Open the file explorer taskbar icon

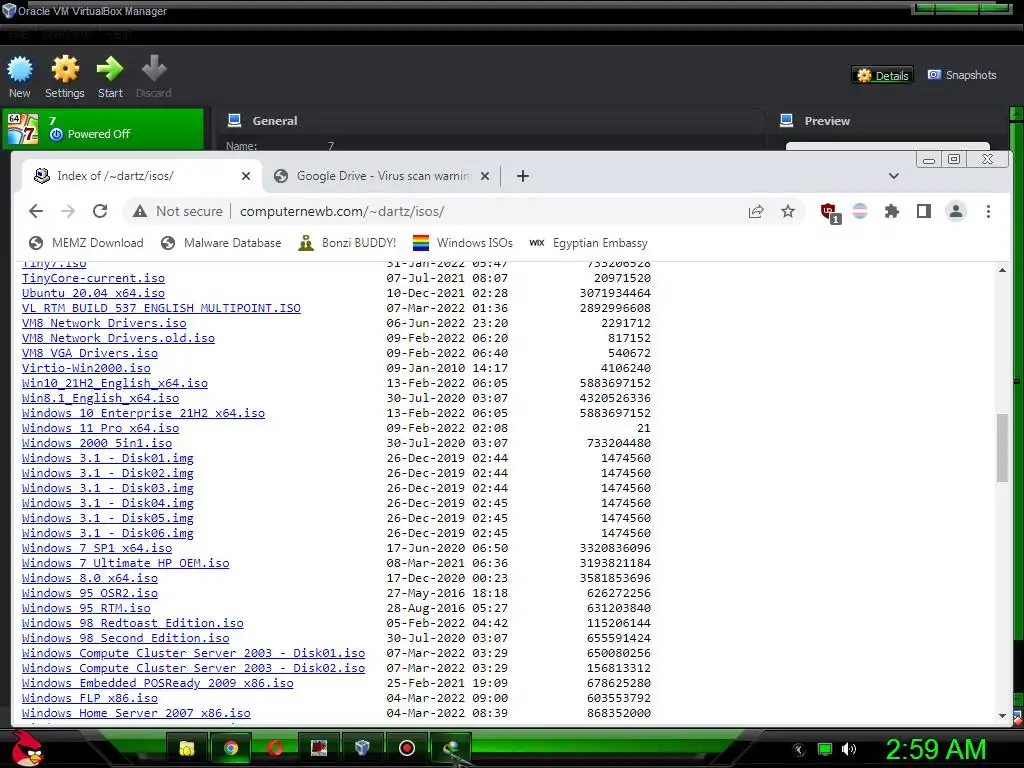pos(187,748)
